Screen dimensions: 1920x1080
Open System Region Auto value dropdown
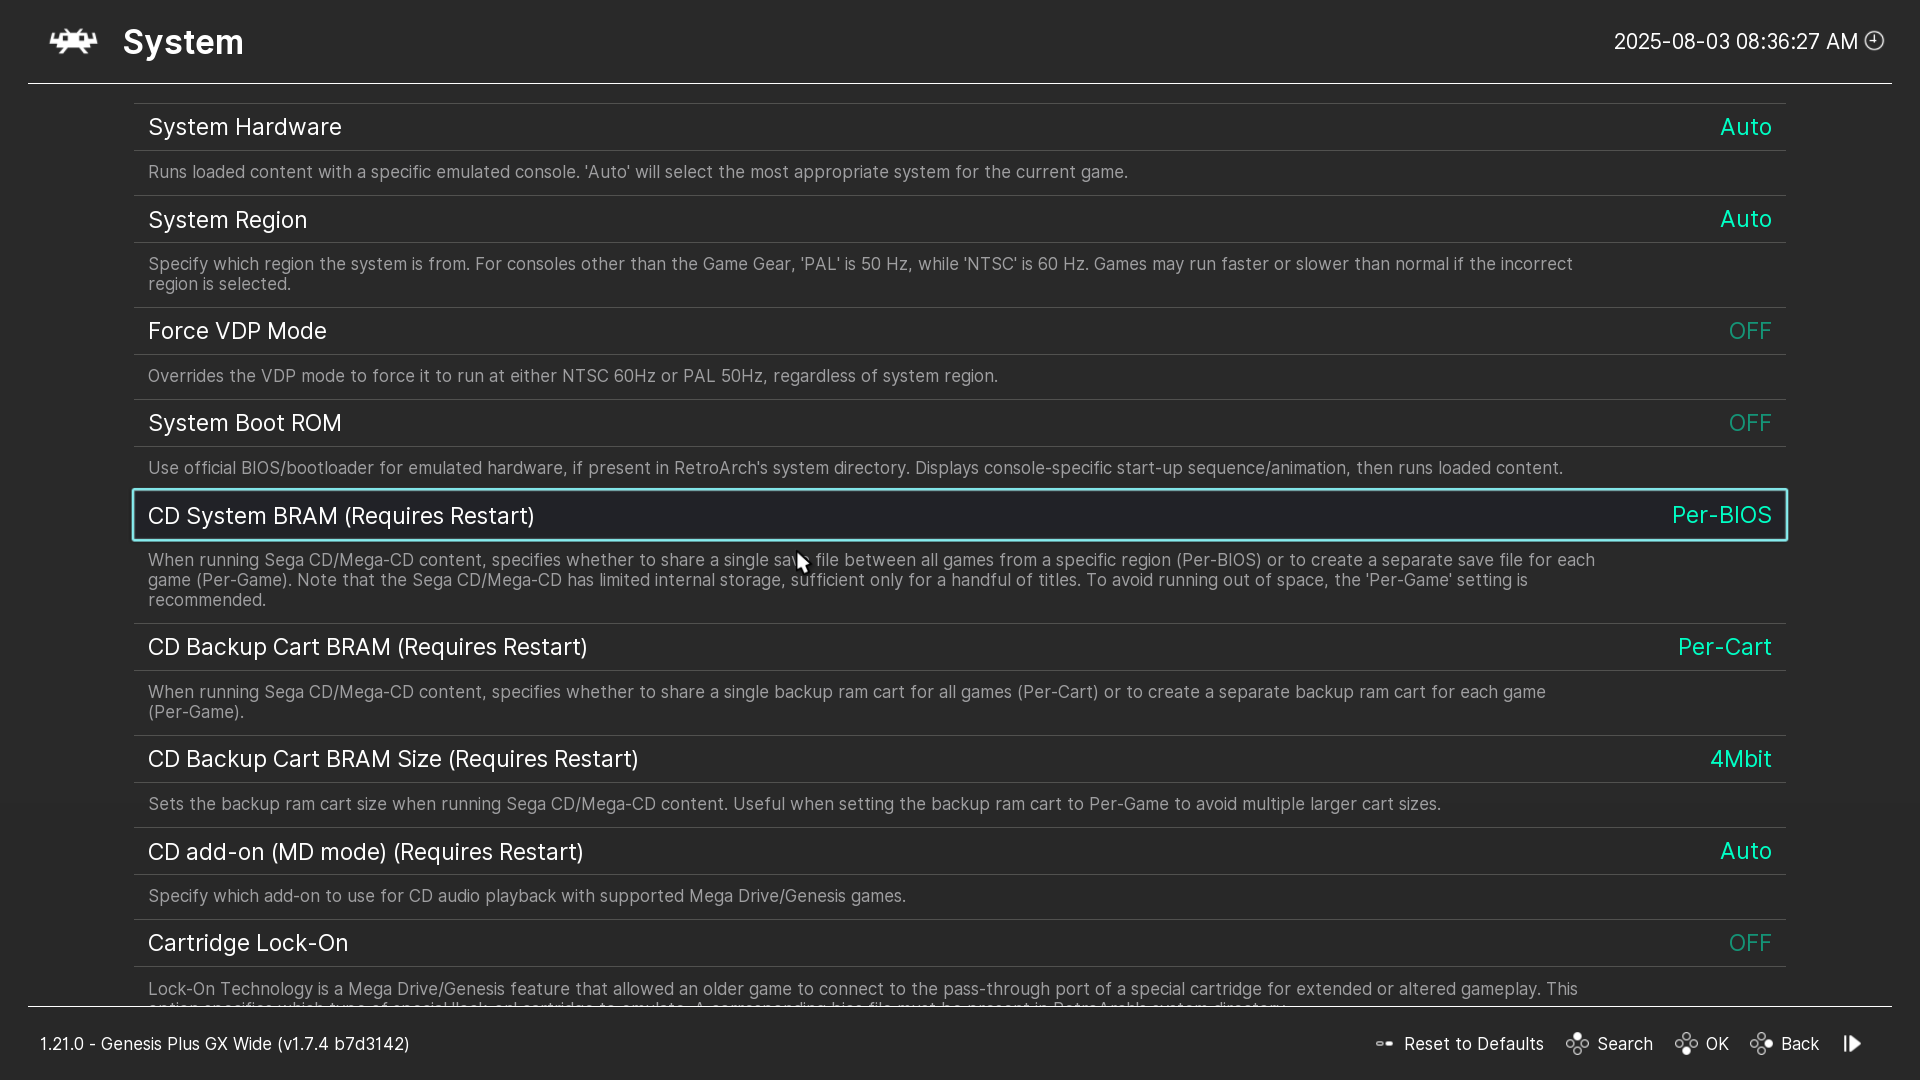click(x=1746, y=219)
